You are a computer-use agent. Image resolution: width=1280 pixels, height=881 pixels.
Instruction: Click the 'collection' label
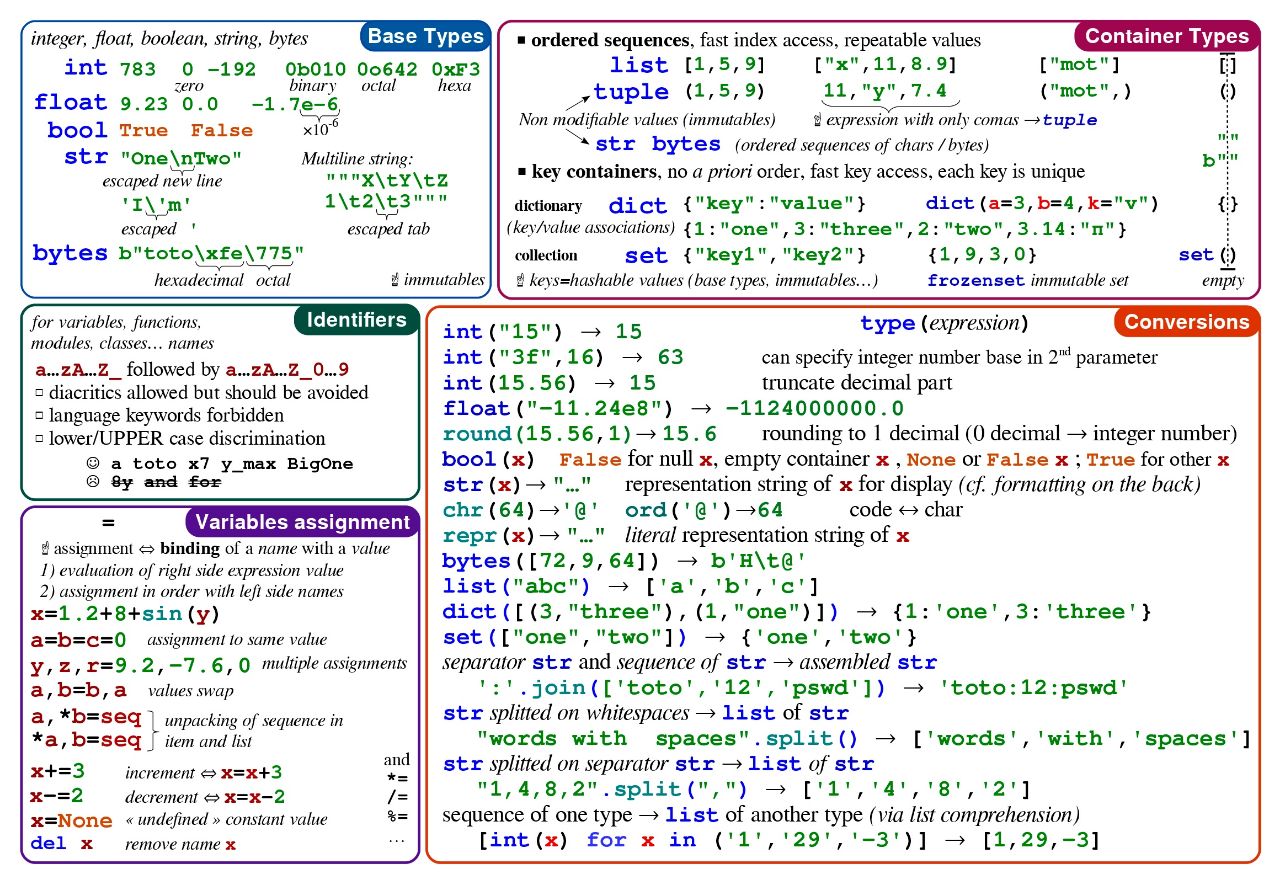tap(547, 255)
